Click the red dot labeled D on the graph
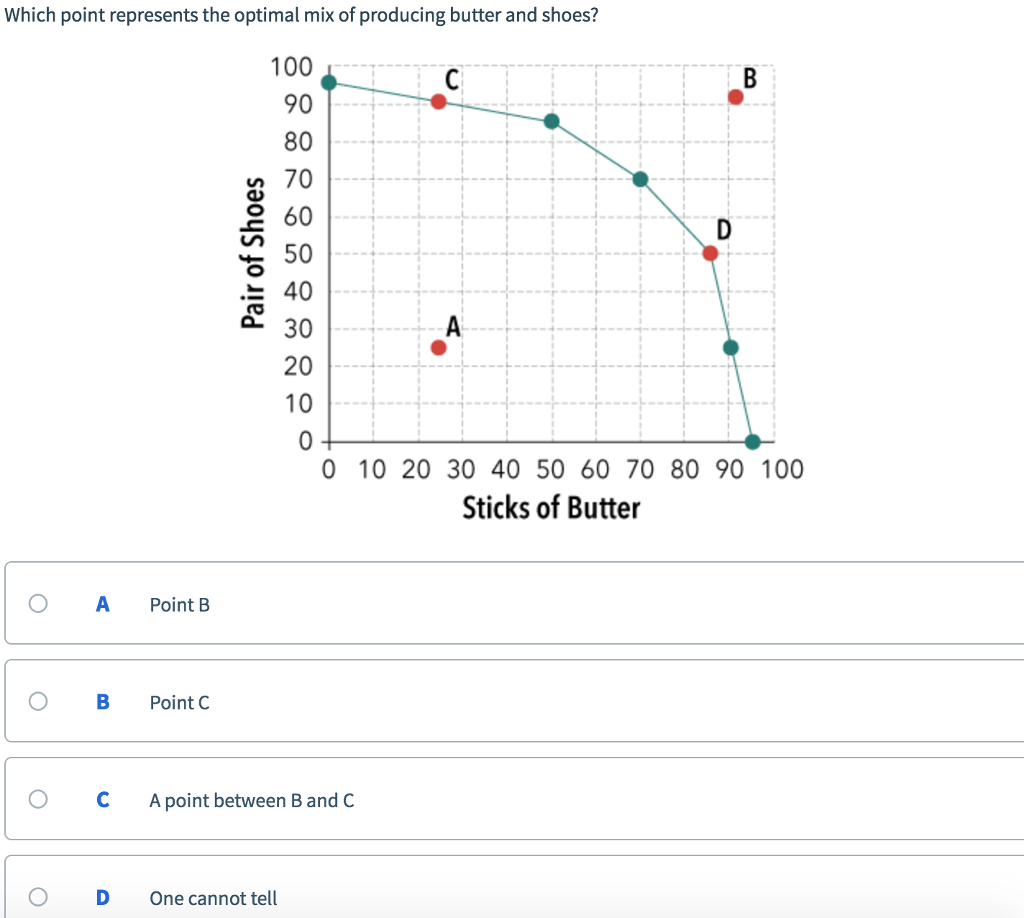The image size is (1024, 918). click(709, 253)
